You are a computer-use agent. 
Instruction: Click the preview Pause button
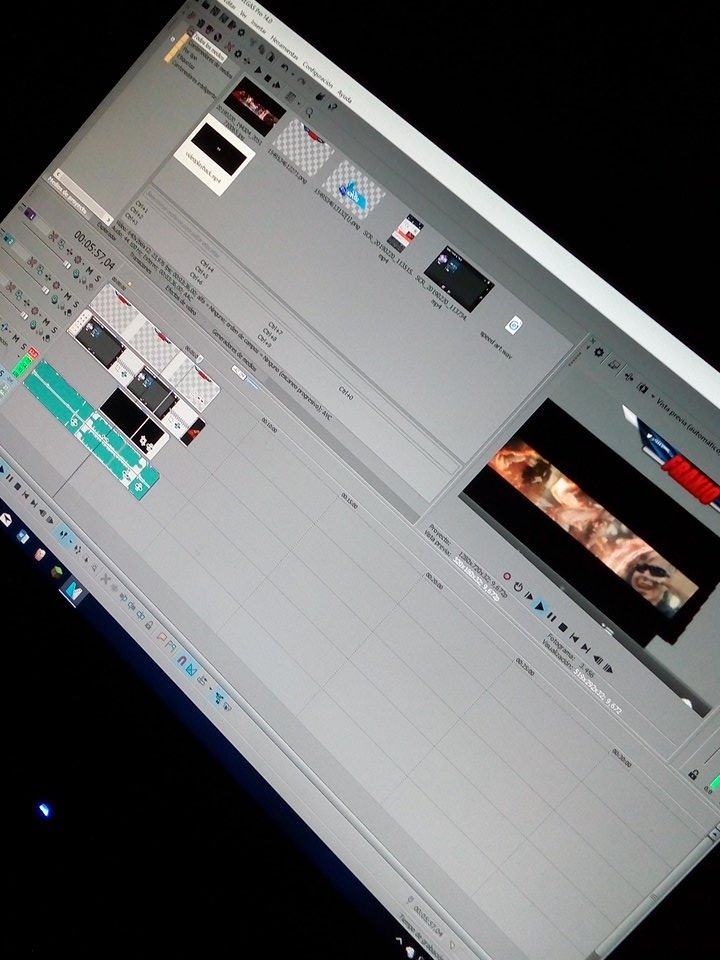click(552, 617)
